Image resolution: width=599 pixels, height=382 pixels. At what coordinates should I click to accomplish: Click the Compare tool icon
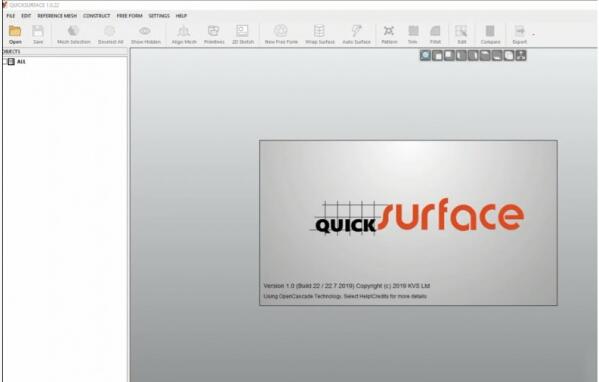pos(490,31)
